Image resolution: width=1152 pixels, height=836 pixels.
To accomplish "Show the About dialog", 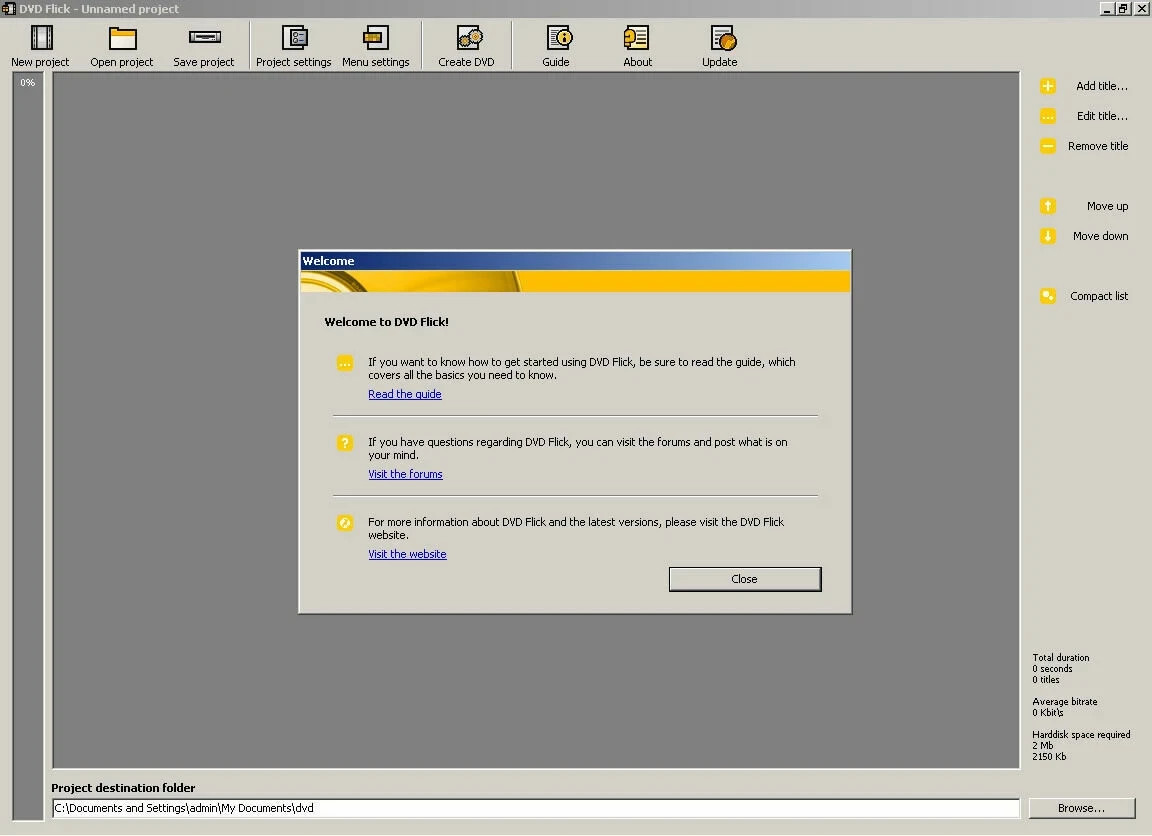I will tap(637, 45).
